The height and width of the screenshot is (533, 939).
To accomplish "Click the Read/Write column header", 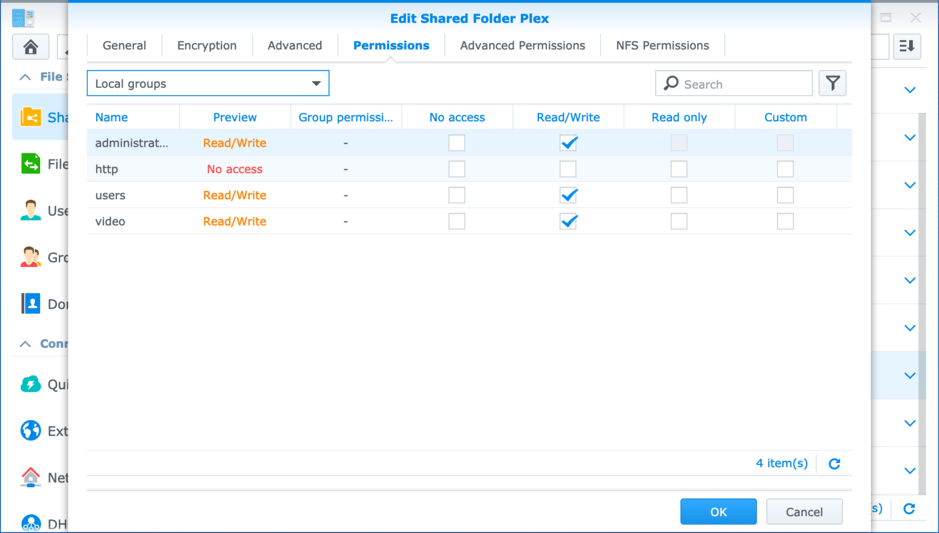I will click(568, 117).
